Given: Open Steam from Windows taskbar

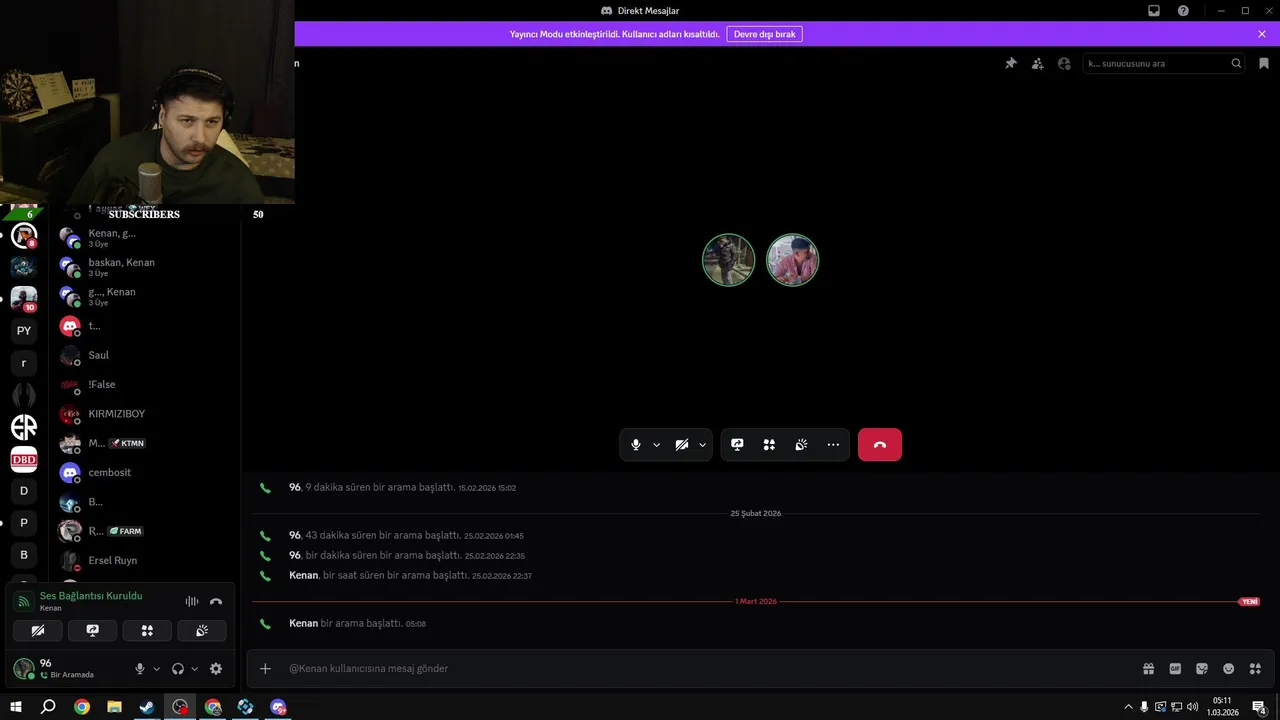Looking at the screenshot, I should [x=147, y=707].
